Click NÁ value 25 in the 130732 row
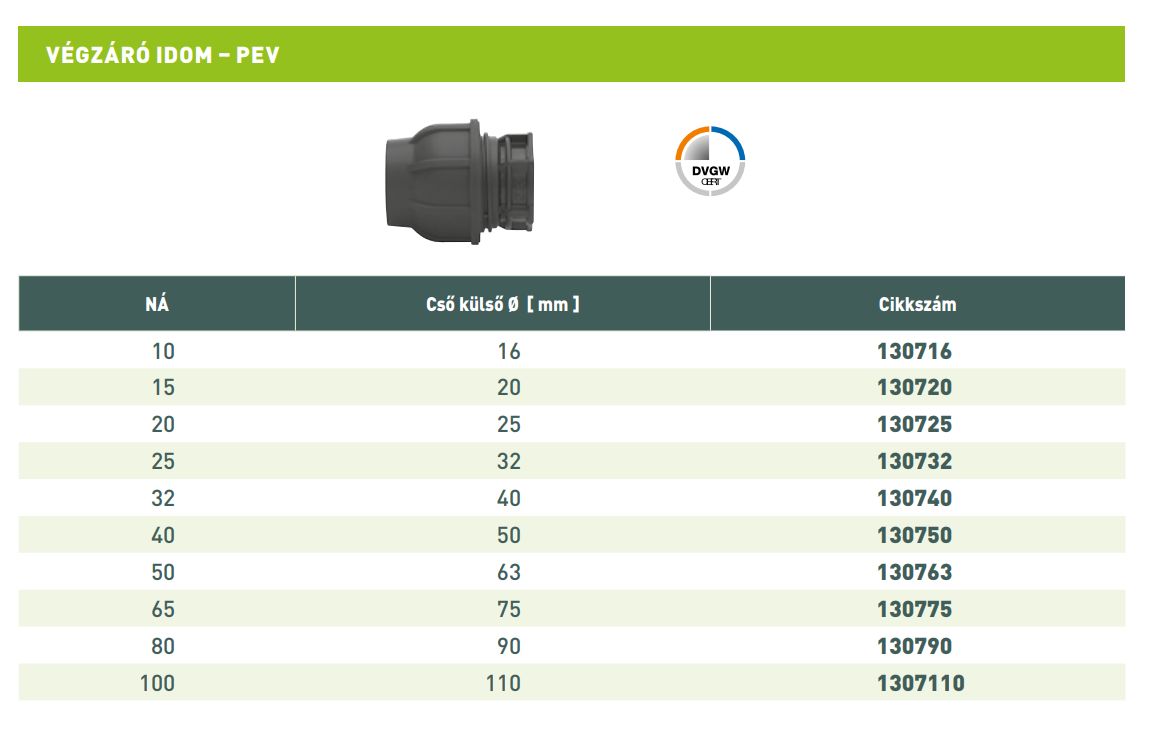 (163, 462)
